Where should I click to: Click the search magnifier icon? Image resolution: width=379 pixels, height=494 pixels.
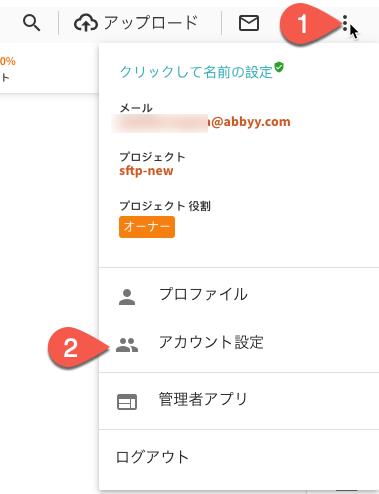click(x=32, y=23)
